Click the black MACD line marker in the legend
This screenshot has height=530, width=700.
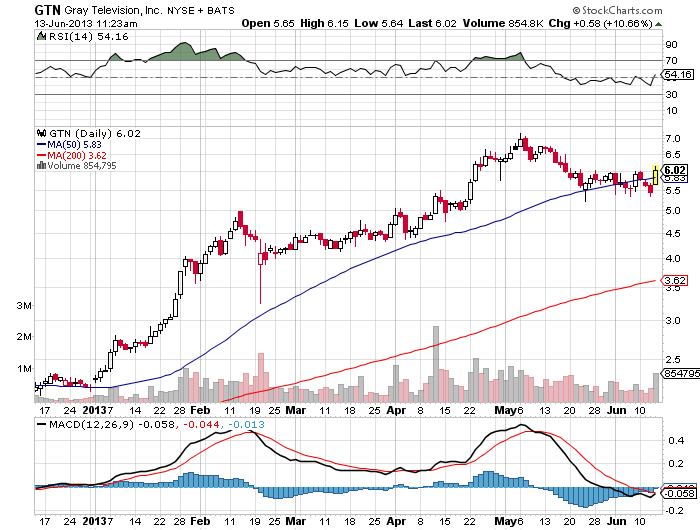pos(42,424)
